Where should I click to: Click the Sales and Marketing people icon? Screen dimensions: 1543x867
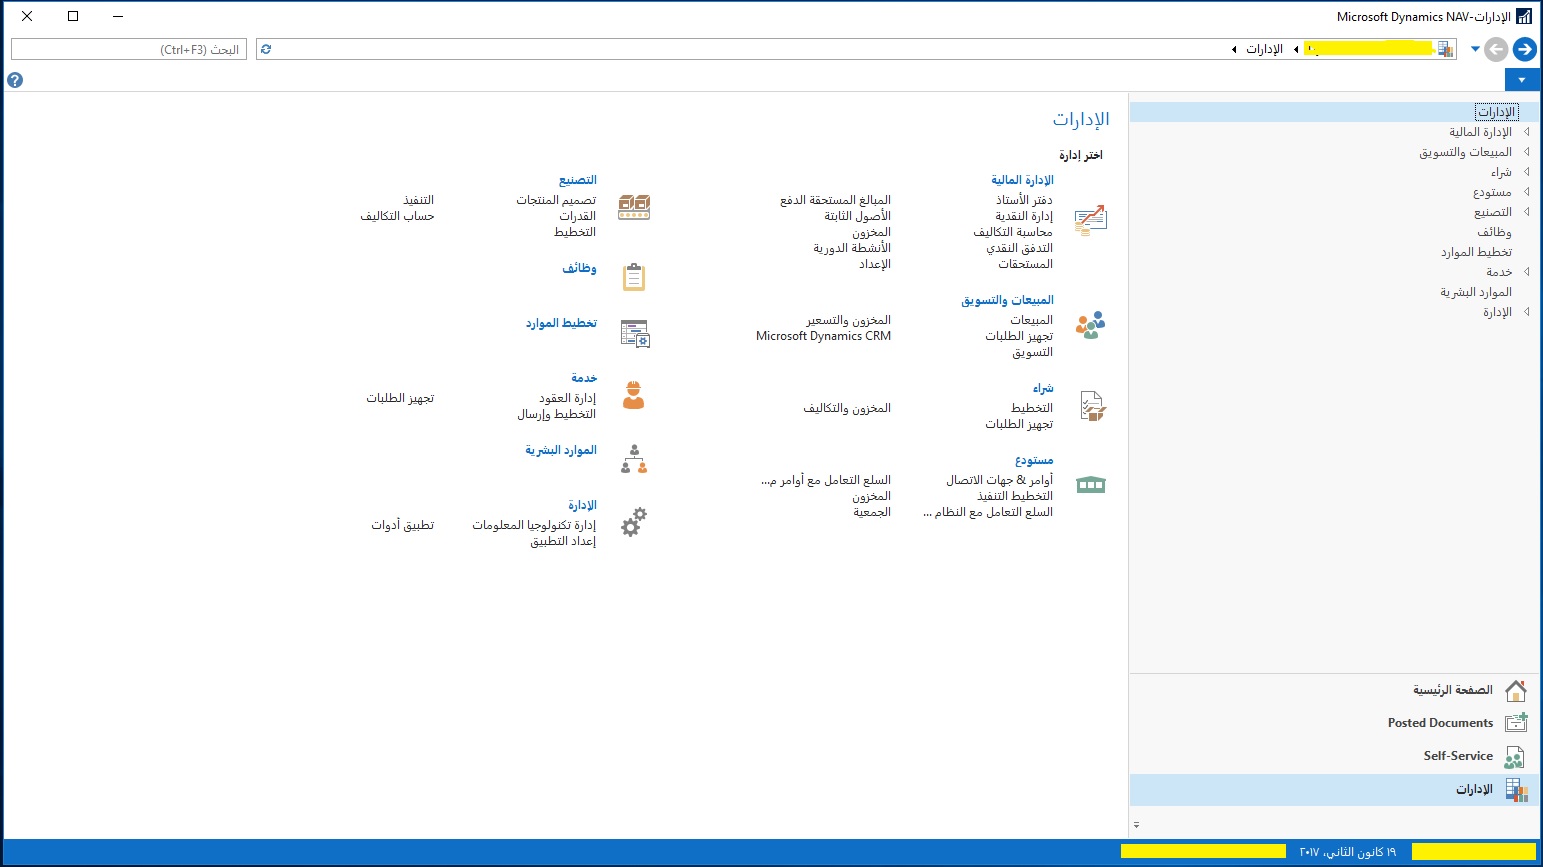click(x=1090, y=325)
